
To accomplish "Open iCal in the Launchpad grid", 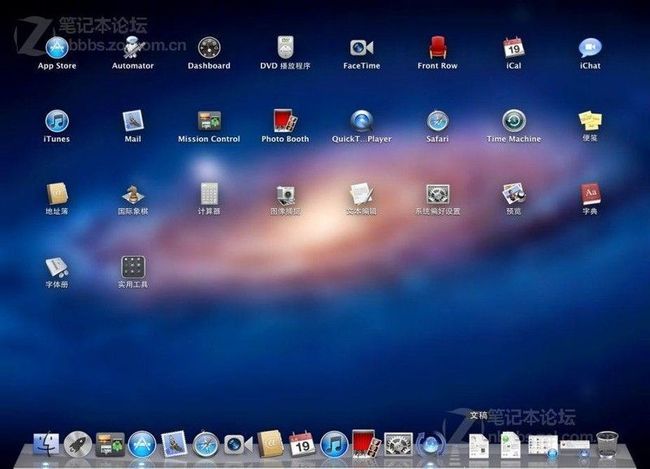I will pos(514,47).
